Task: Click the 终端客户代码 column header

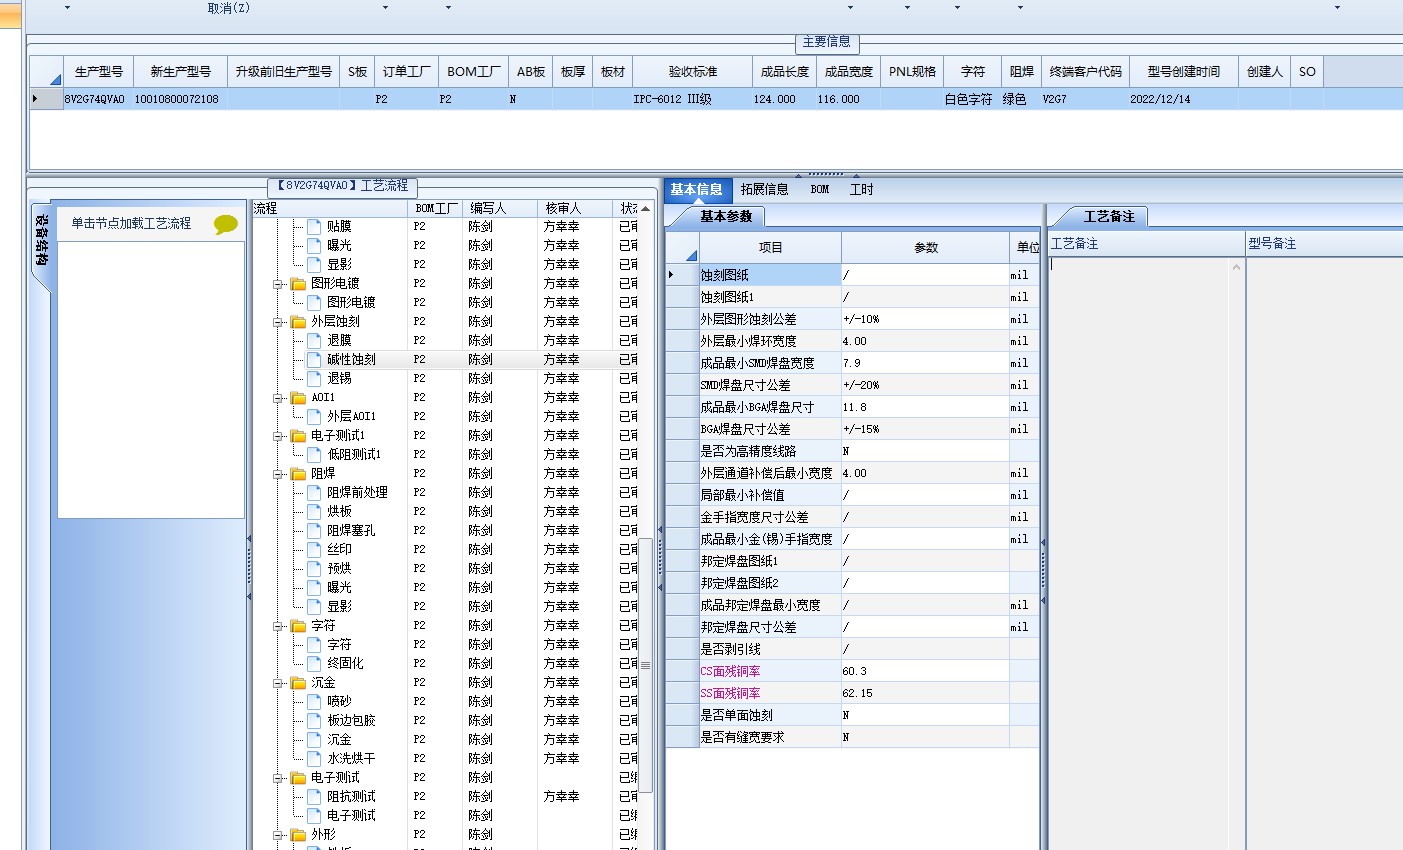Action: click(1086, 72)
